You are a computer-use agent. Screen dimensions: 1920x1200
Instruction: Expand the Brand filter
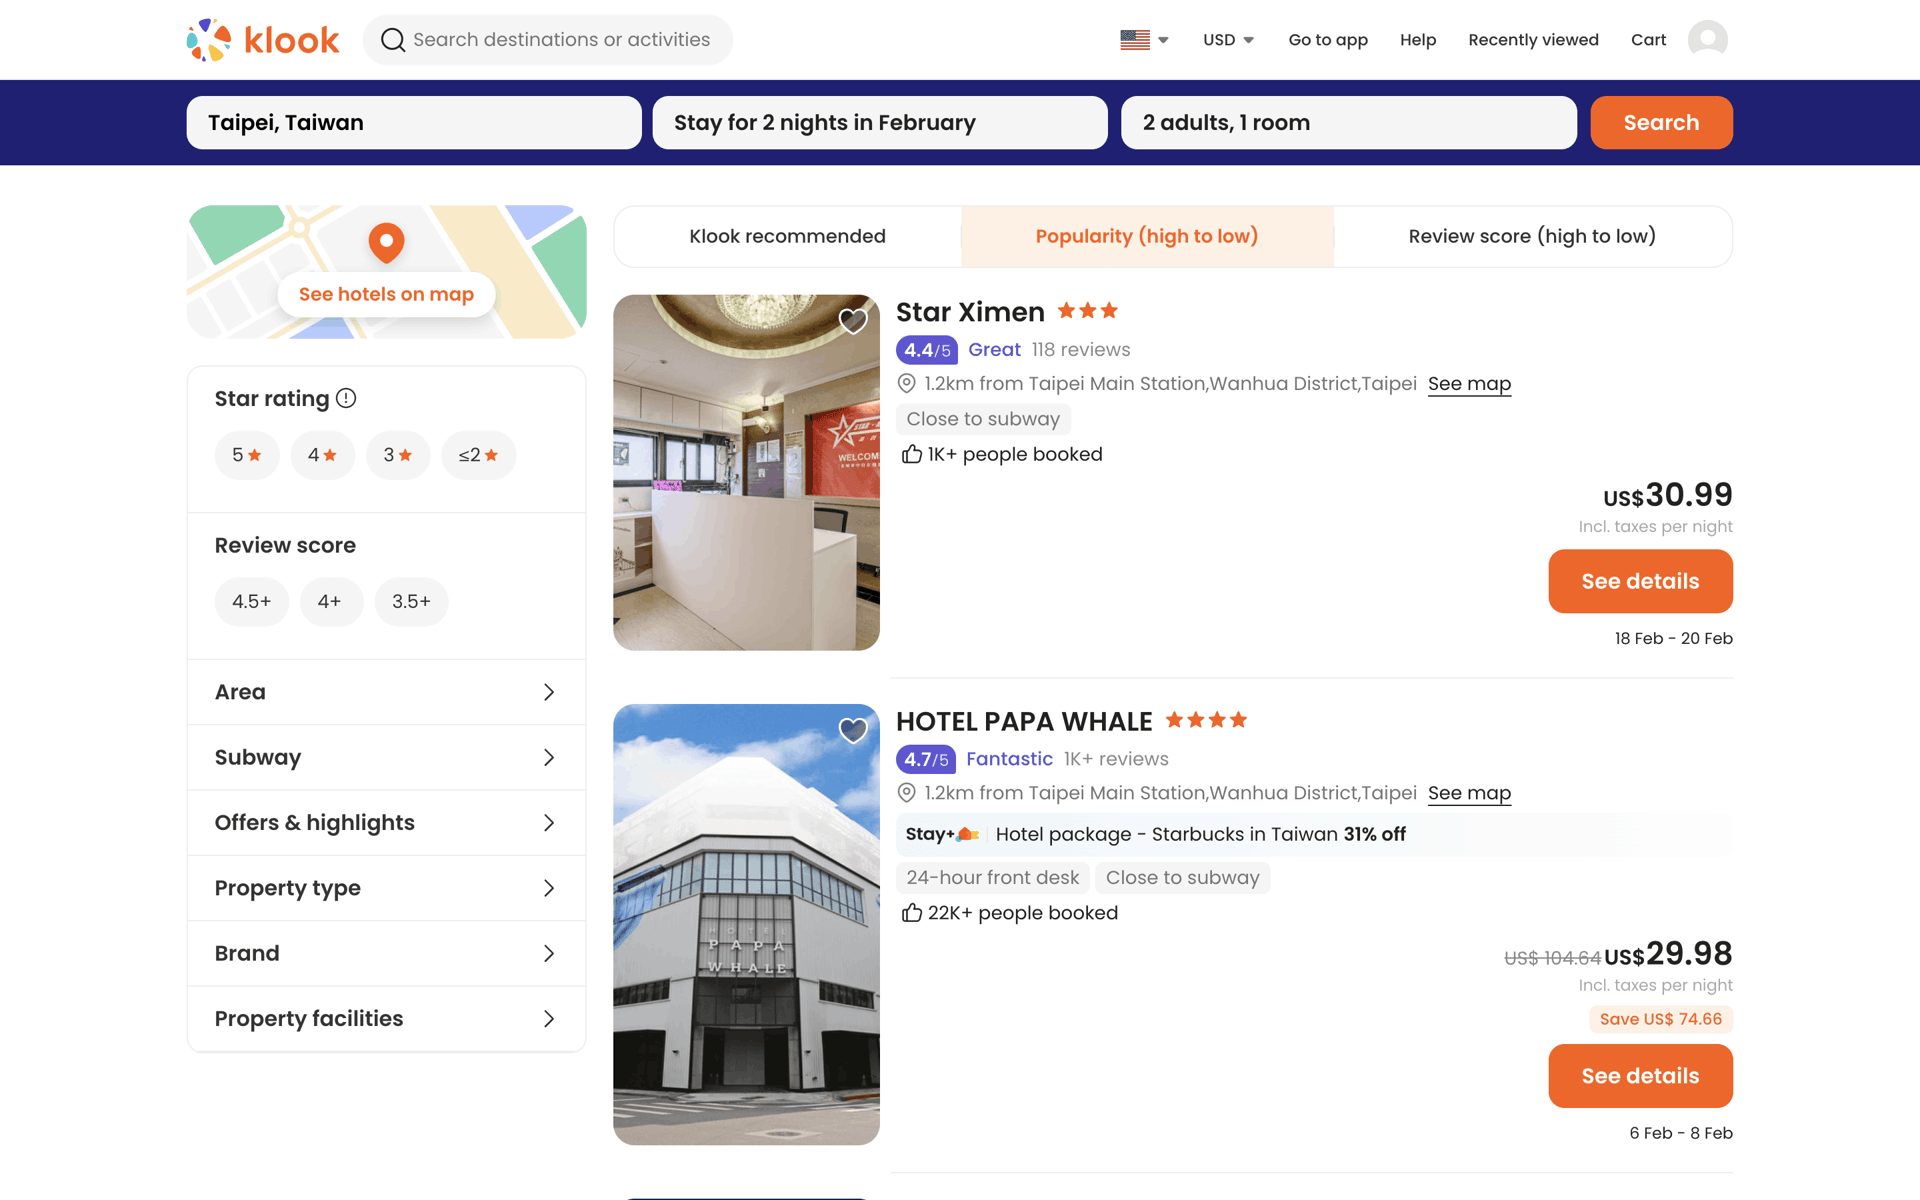(386, 953)
